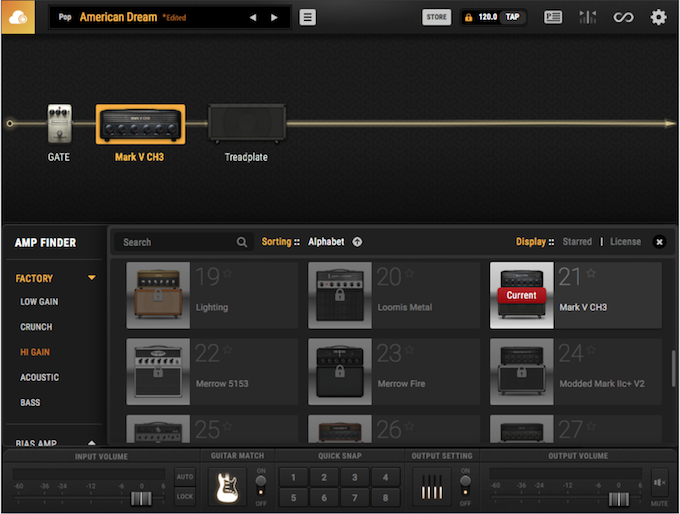The width and height of the screenshot is (680, 514).
Task: Click the TAP tempo button
Action: coord(512,17)
